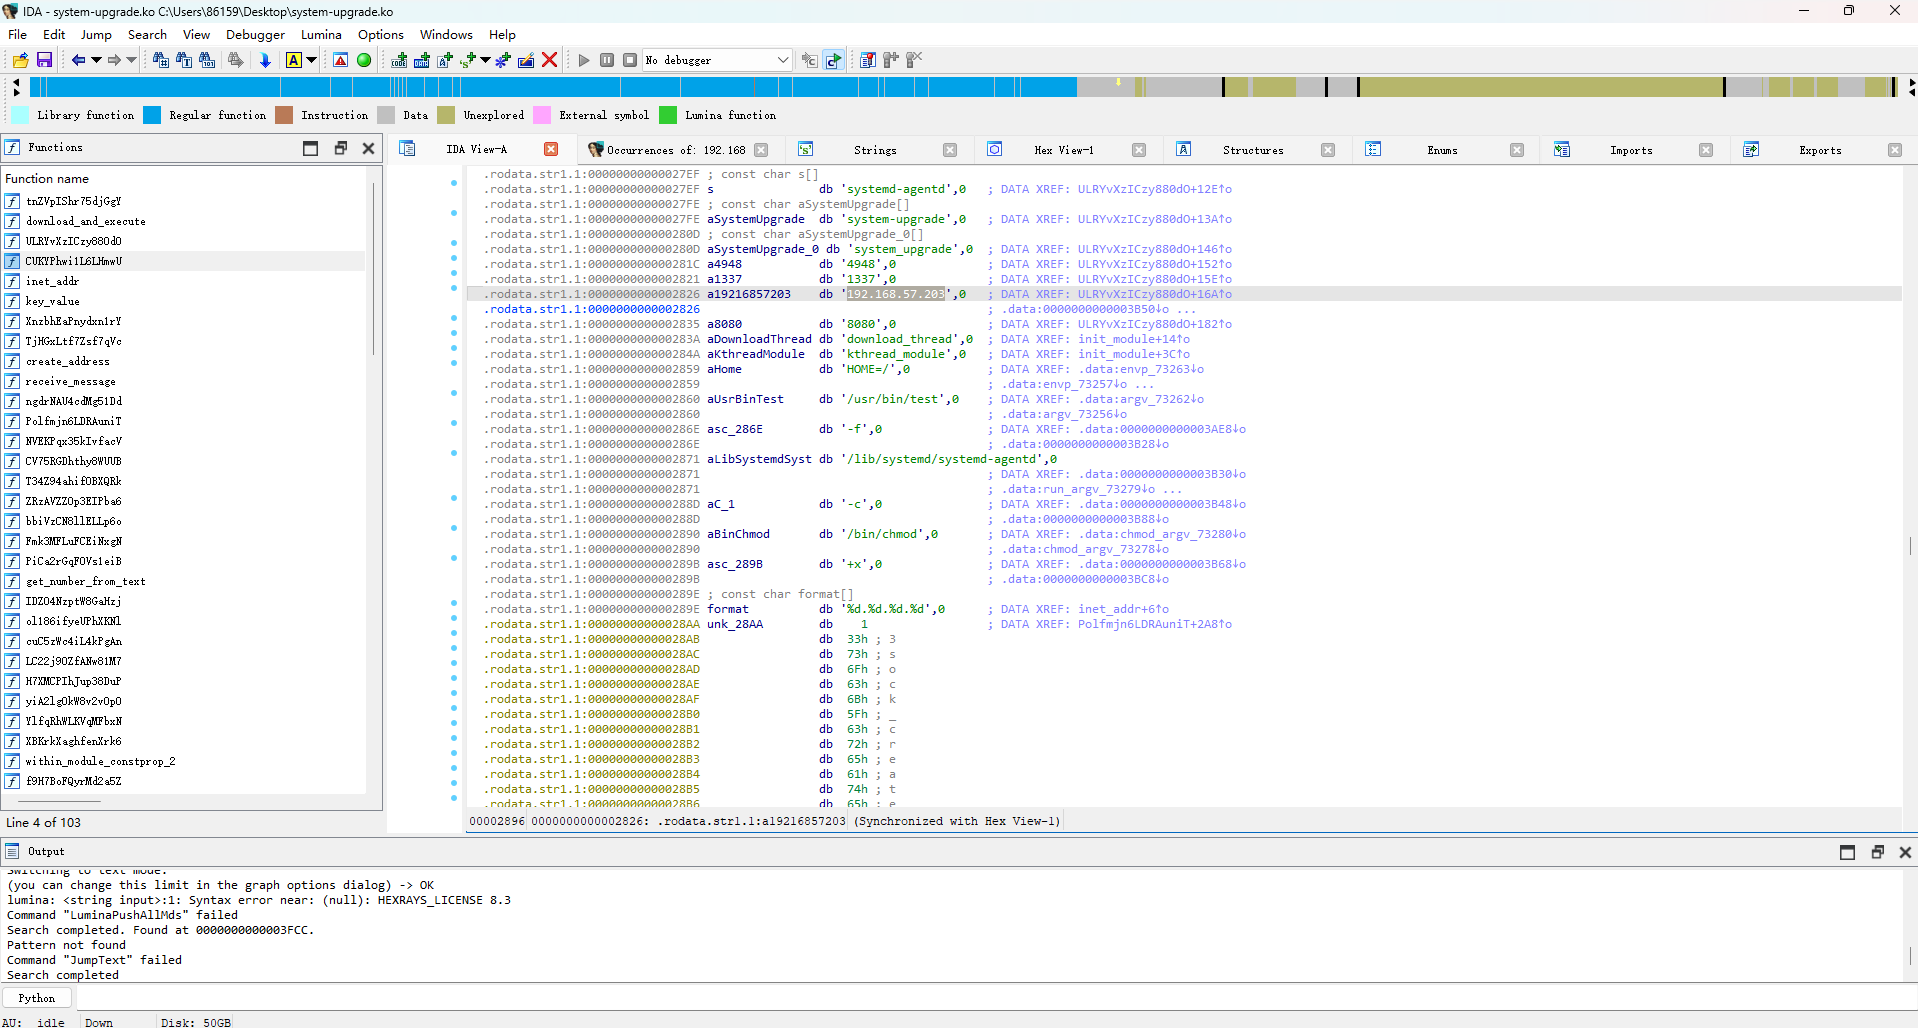Close the IDA View-A tab

551,149
